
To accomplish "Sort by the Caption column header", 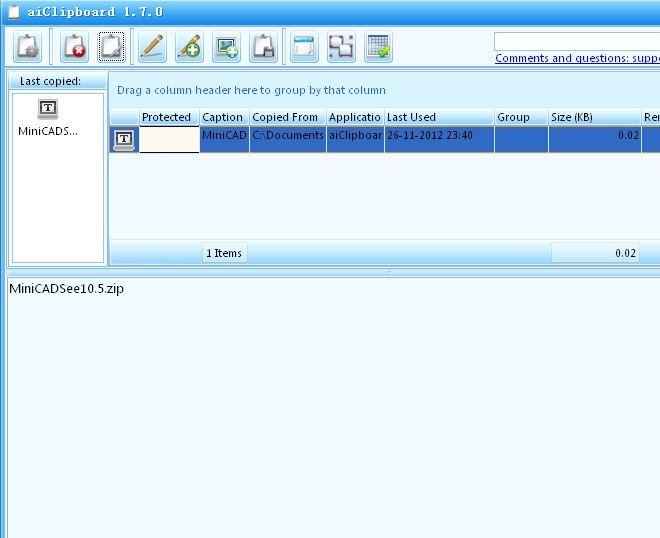I will pos(224,117).
